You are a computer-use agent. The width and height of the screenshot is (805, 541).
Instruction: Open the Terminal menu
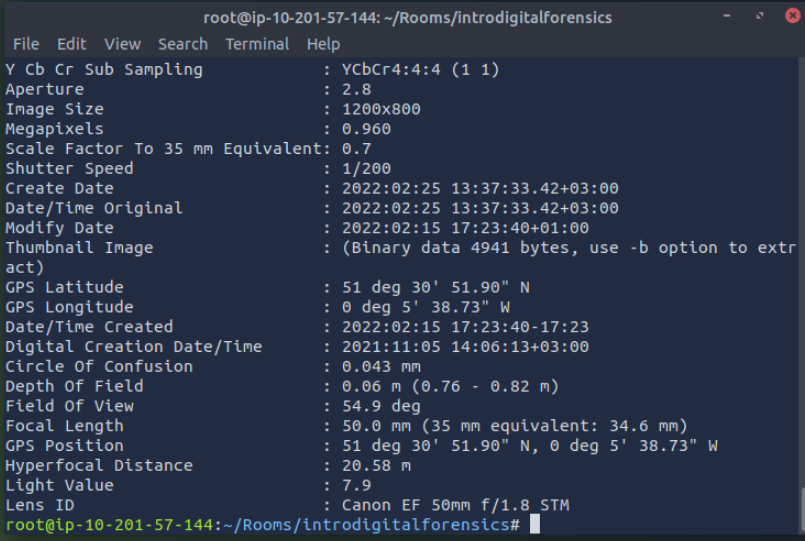pyautogui.click(x=257, y=44)
